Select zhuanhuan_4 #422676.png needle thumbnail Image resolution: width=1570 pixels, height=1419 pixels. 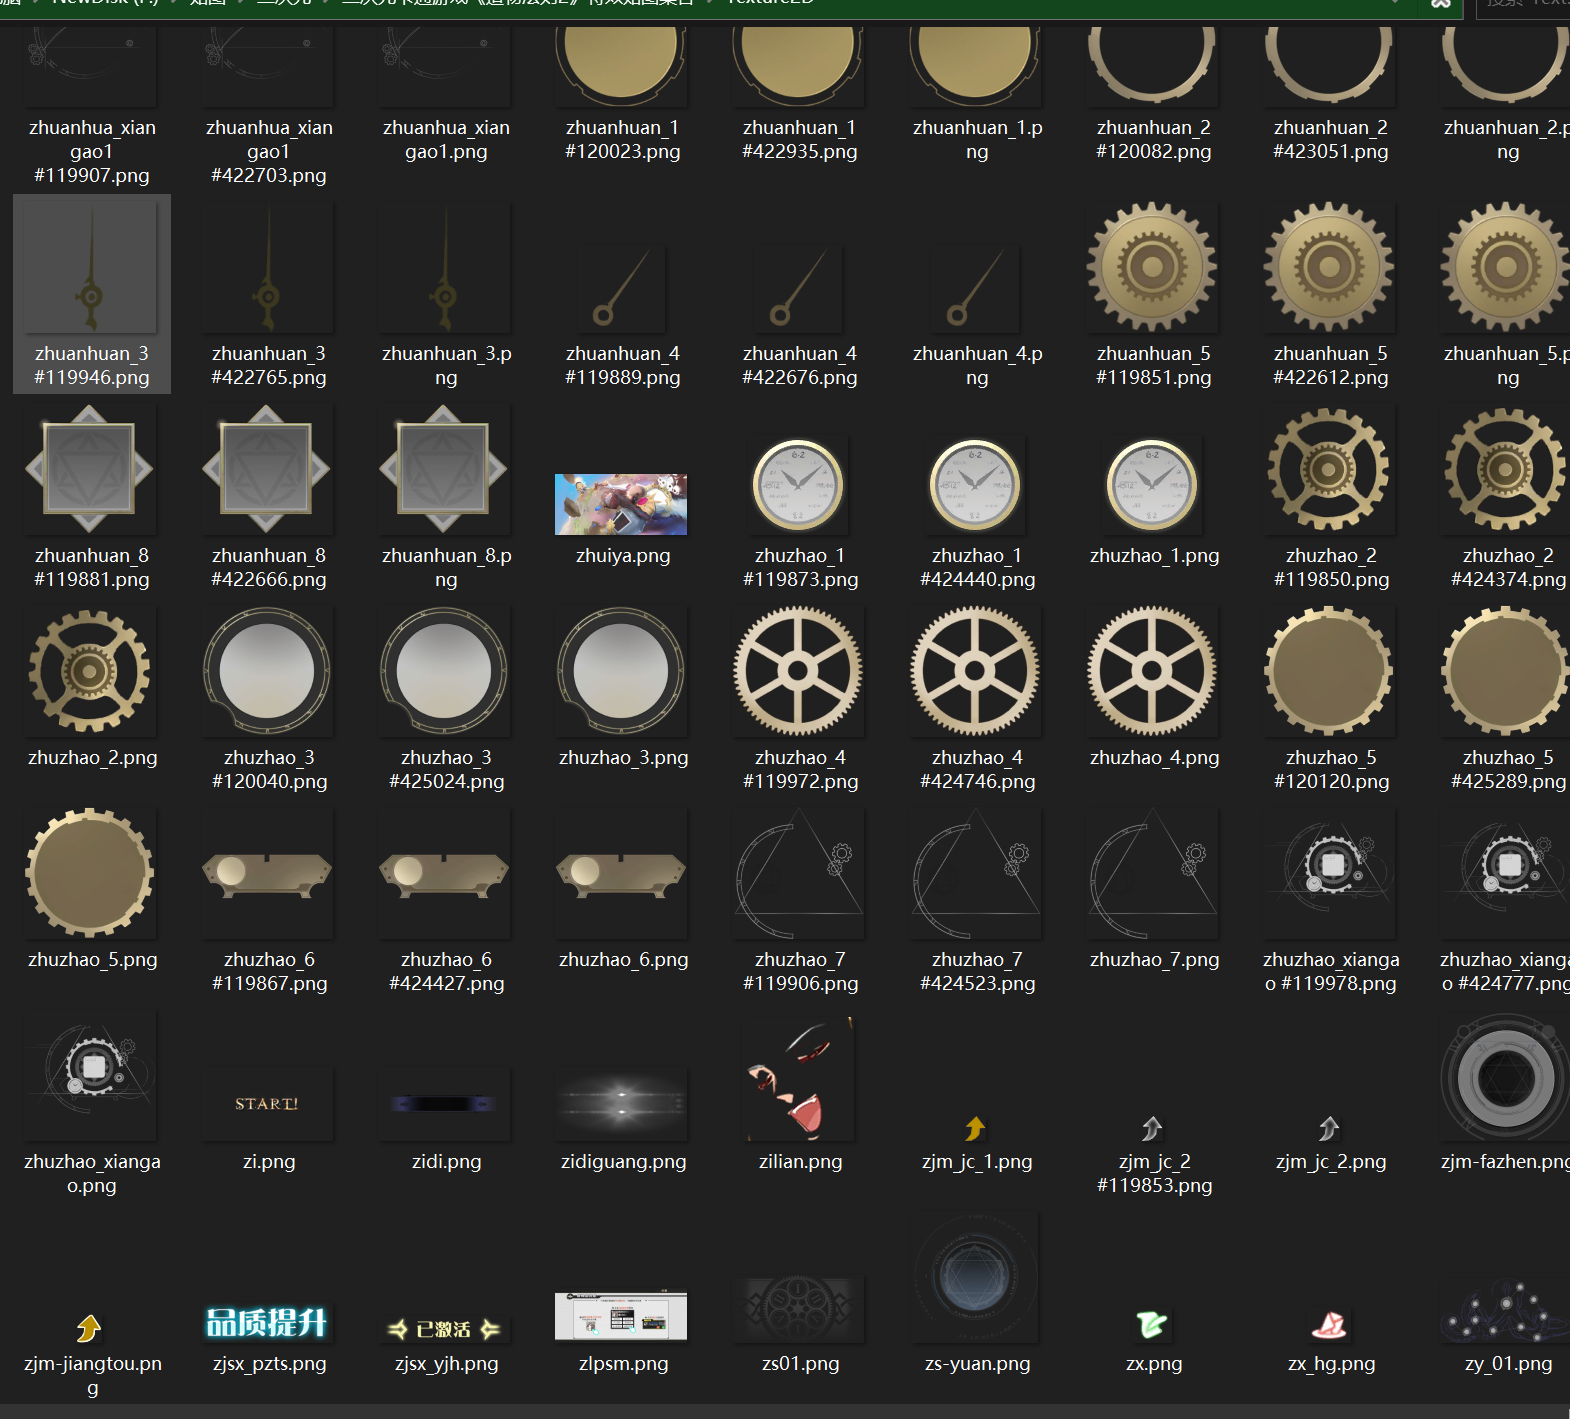pyautogui.click(x=799, y=290)
